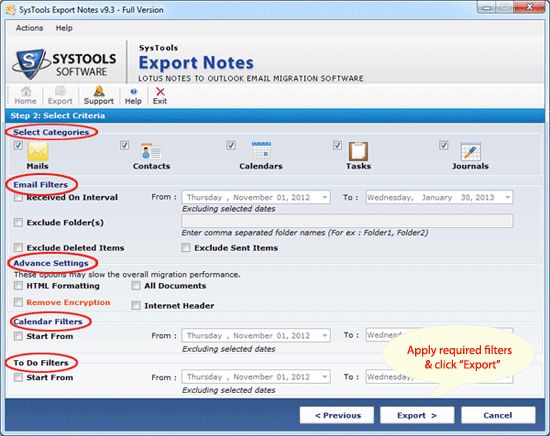
Task: Open Email Filters To date dropdown
Action: [x=508, y=197]
